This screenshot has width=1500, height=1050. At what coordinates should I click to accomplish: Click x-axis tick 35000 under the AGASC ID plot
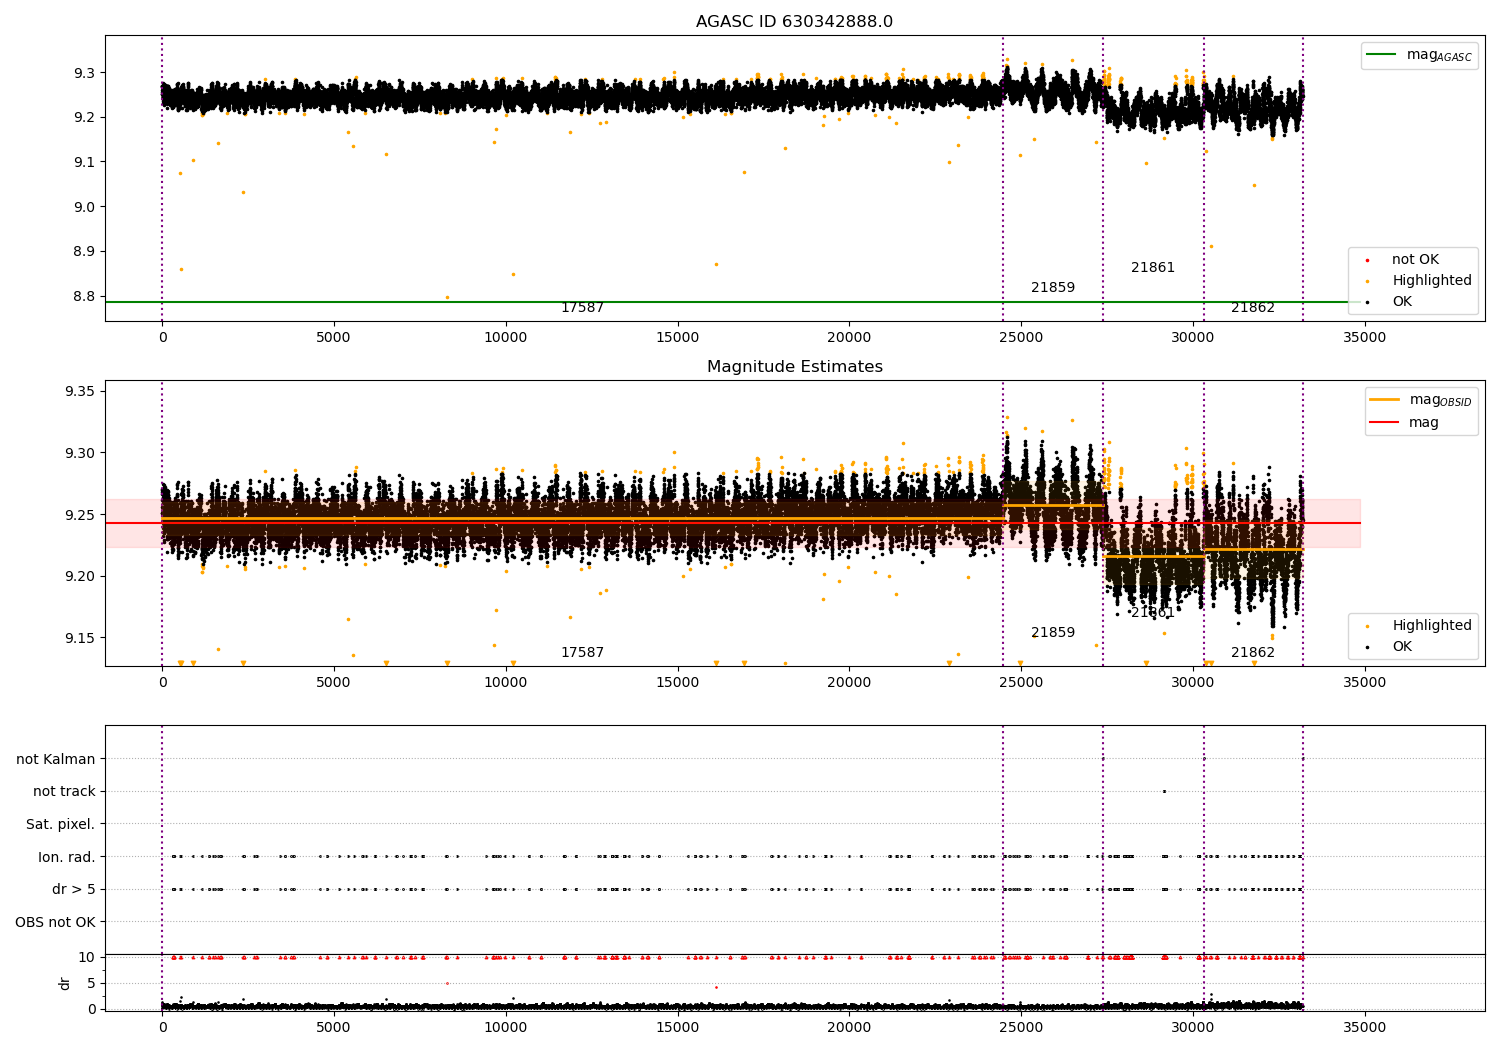(x=1364, y=338)
